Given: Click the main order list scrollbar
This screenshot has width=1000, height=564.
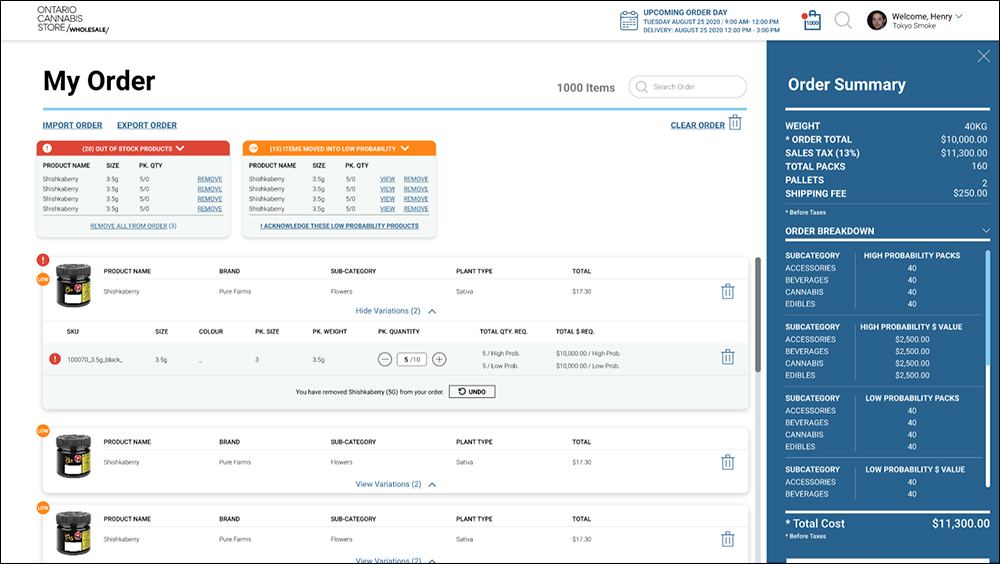Looking at the screenshot, I should tap(758, 315).
